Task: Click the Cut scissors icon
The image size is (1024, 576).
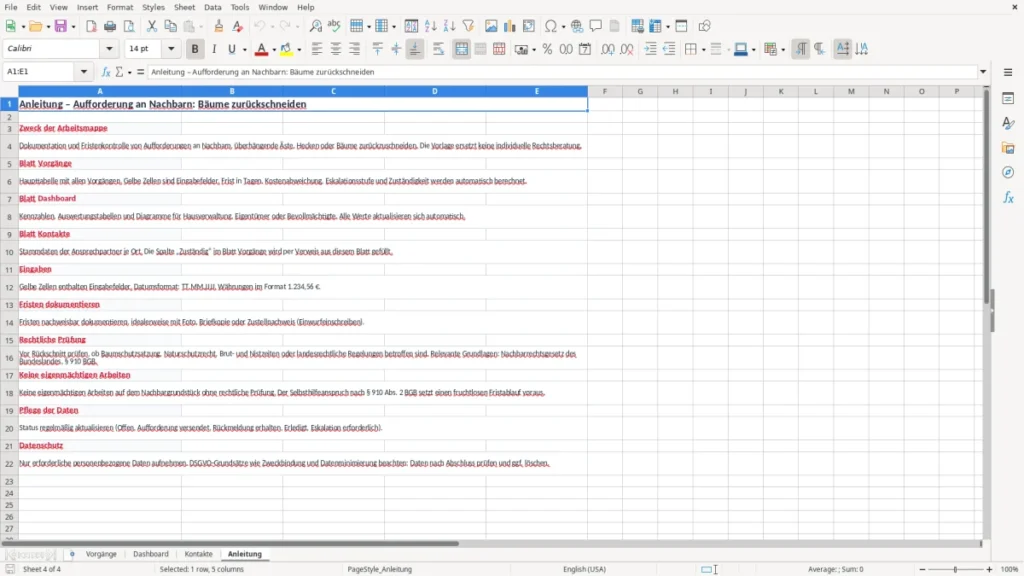Action: pyautogui.click(x=152, y=26)
